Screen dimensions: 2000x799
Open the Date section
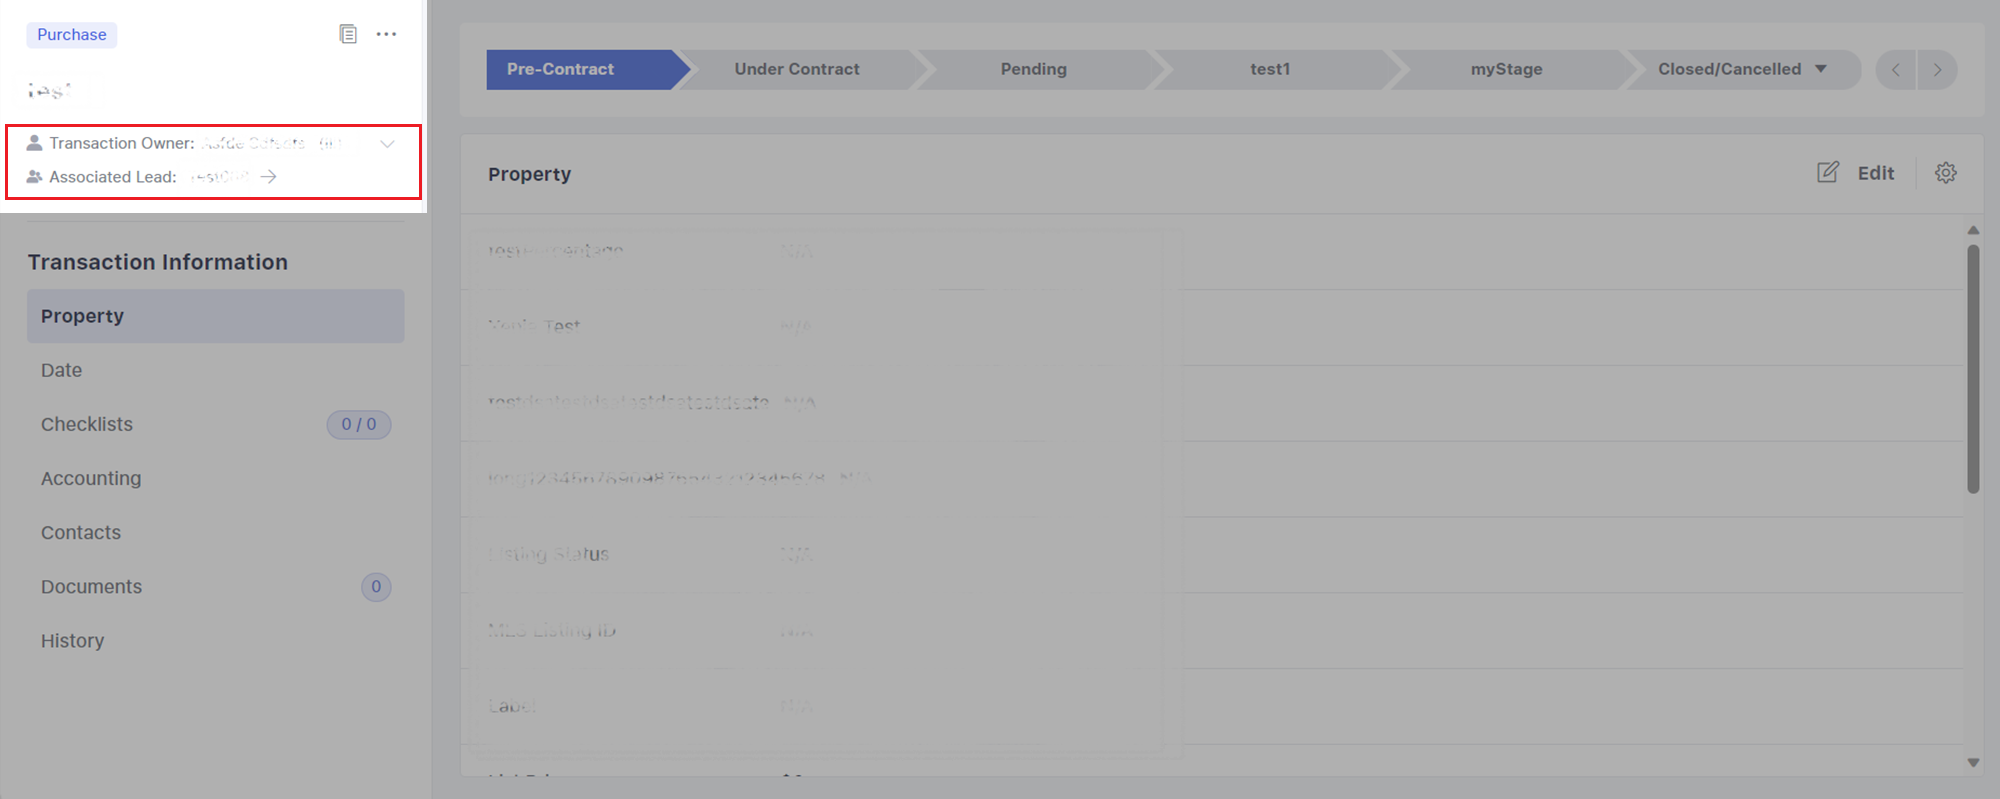tap(216, 370)
